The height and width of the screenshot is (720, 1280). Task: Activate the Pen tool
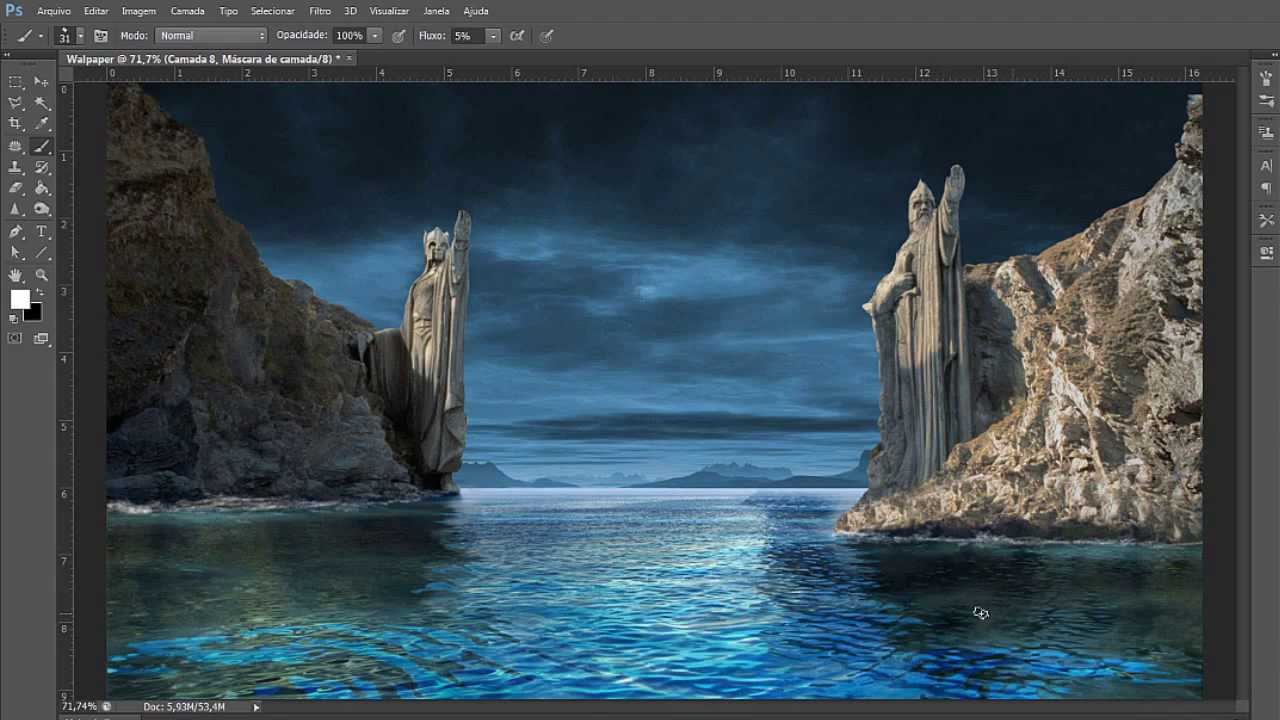16,231
